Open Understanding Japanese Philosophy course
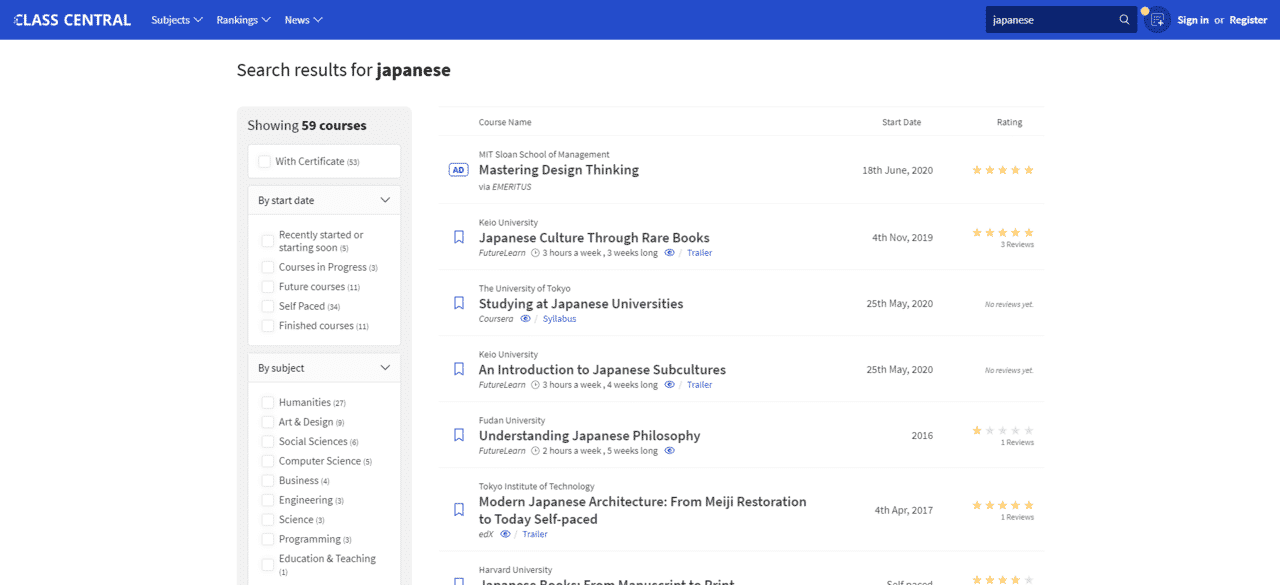Viewport: 1280px width, 585px height. [x=589, y=436]
